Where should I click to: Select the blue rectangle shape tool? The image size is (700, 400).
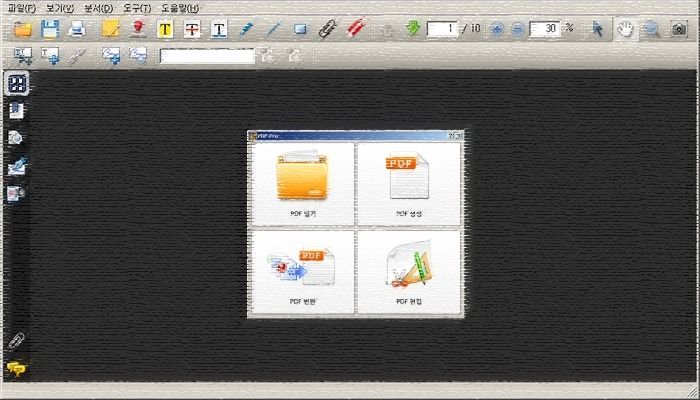300,29
